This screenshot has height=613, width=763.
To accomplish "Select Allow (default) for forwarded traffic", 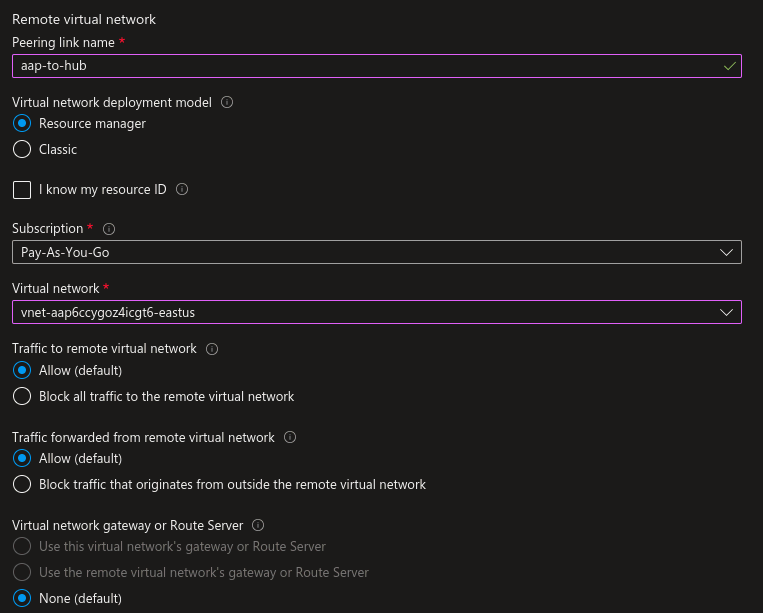I will 22,459.
